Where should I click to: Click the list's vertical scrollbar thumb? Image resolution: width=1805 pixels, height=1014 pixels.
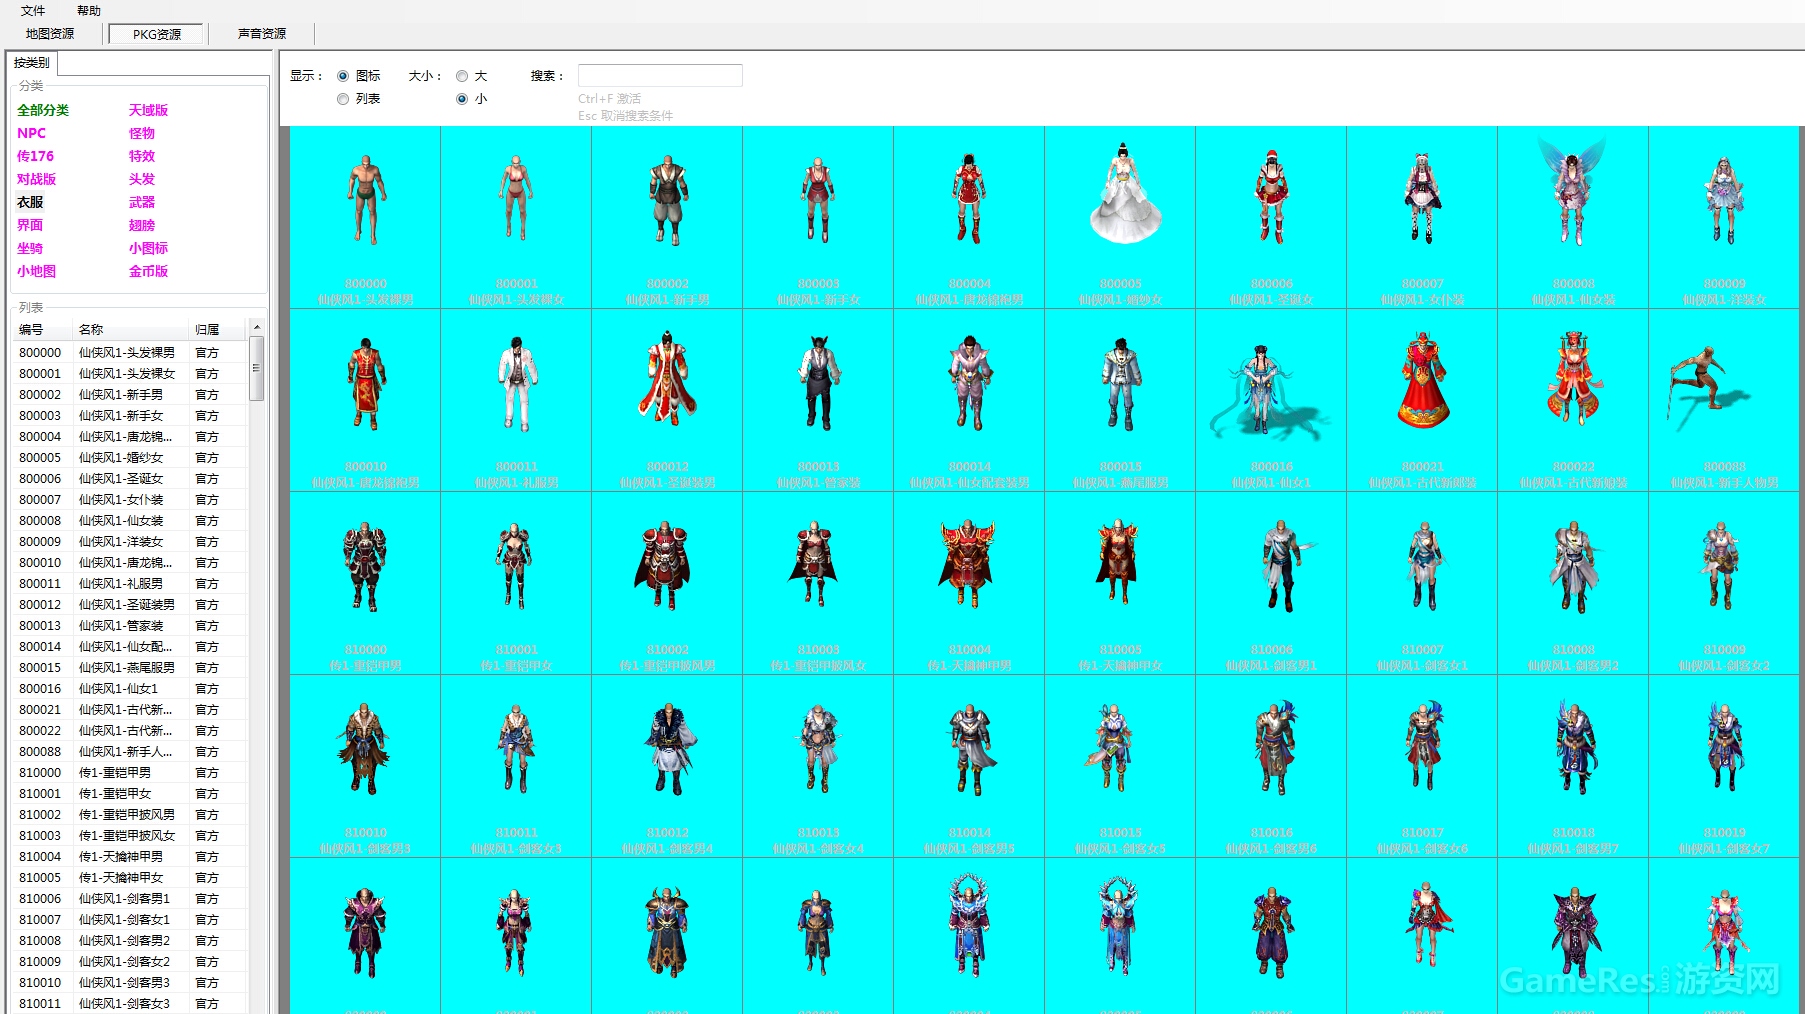coord(256,368)
